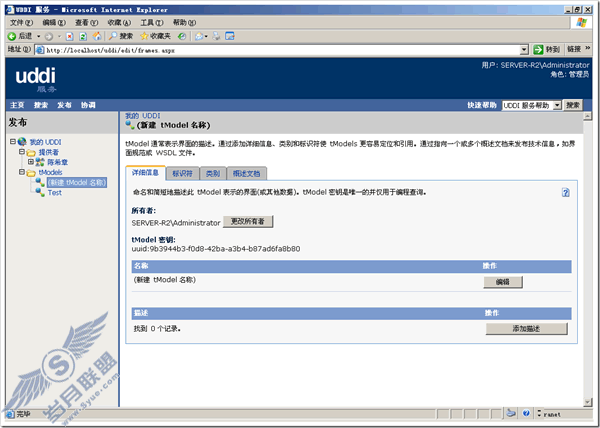The image size is (600, 428).
Task: Click the Print icon in toolbar
Action: (x=217, y=36)
